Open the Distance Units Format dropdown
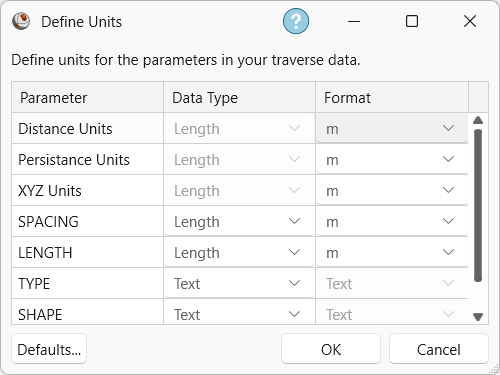500x375 pixels. click(392, 128)
